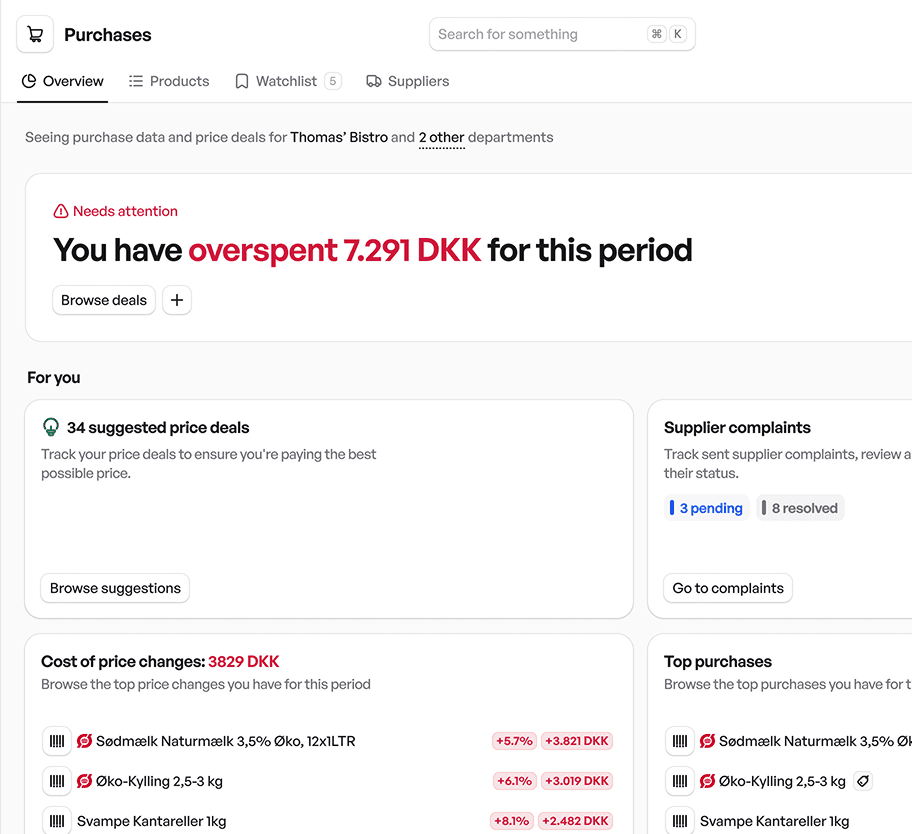Expand the '2 other' departments selector
Image resolution: width=912 pixels, height=834 pixels.
(441, 137)
